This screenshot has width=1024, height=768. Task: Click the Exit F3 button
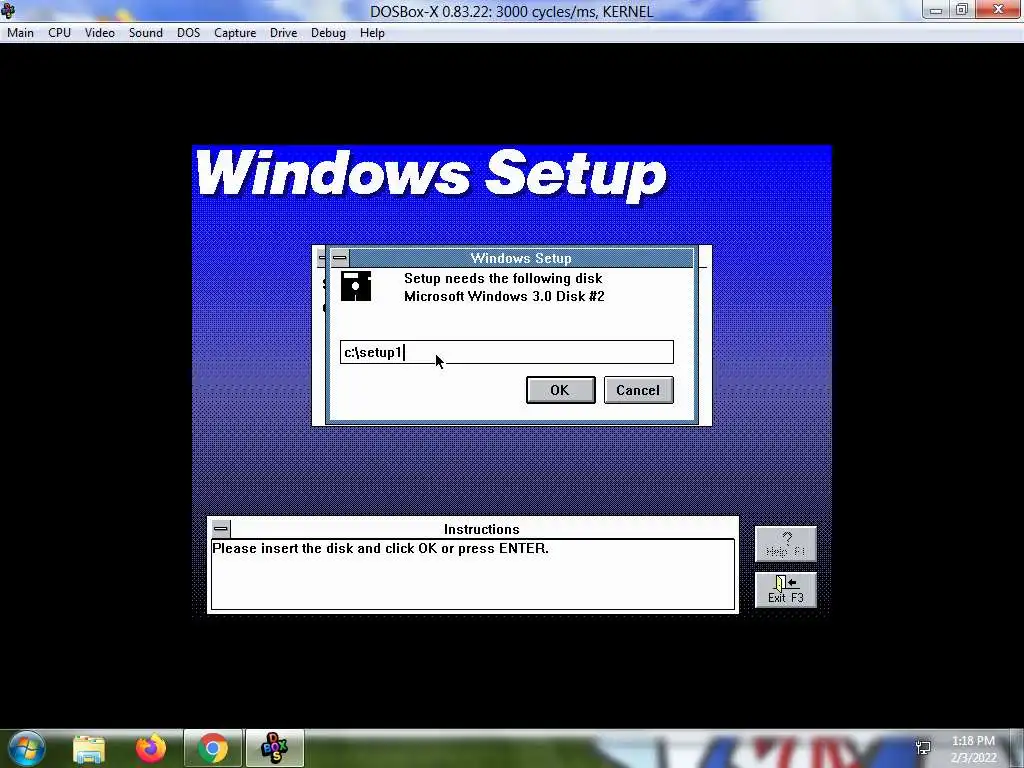[786, 590]
